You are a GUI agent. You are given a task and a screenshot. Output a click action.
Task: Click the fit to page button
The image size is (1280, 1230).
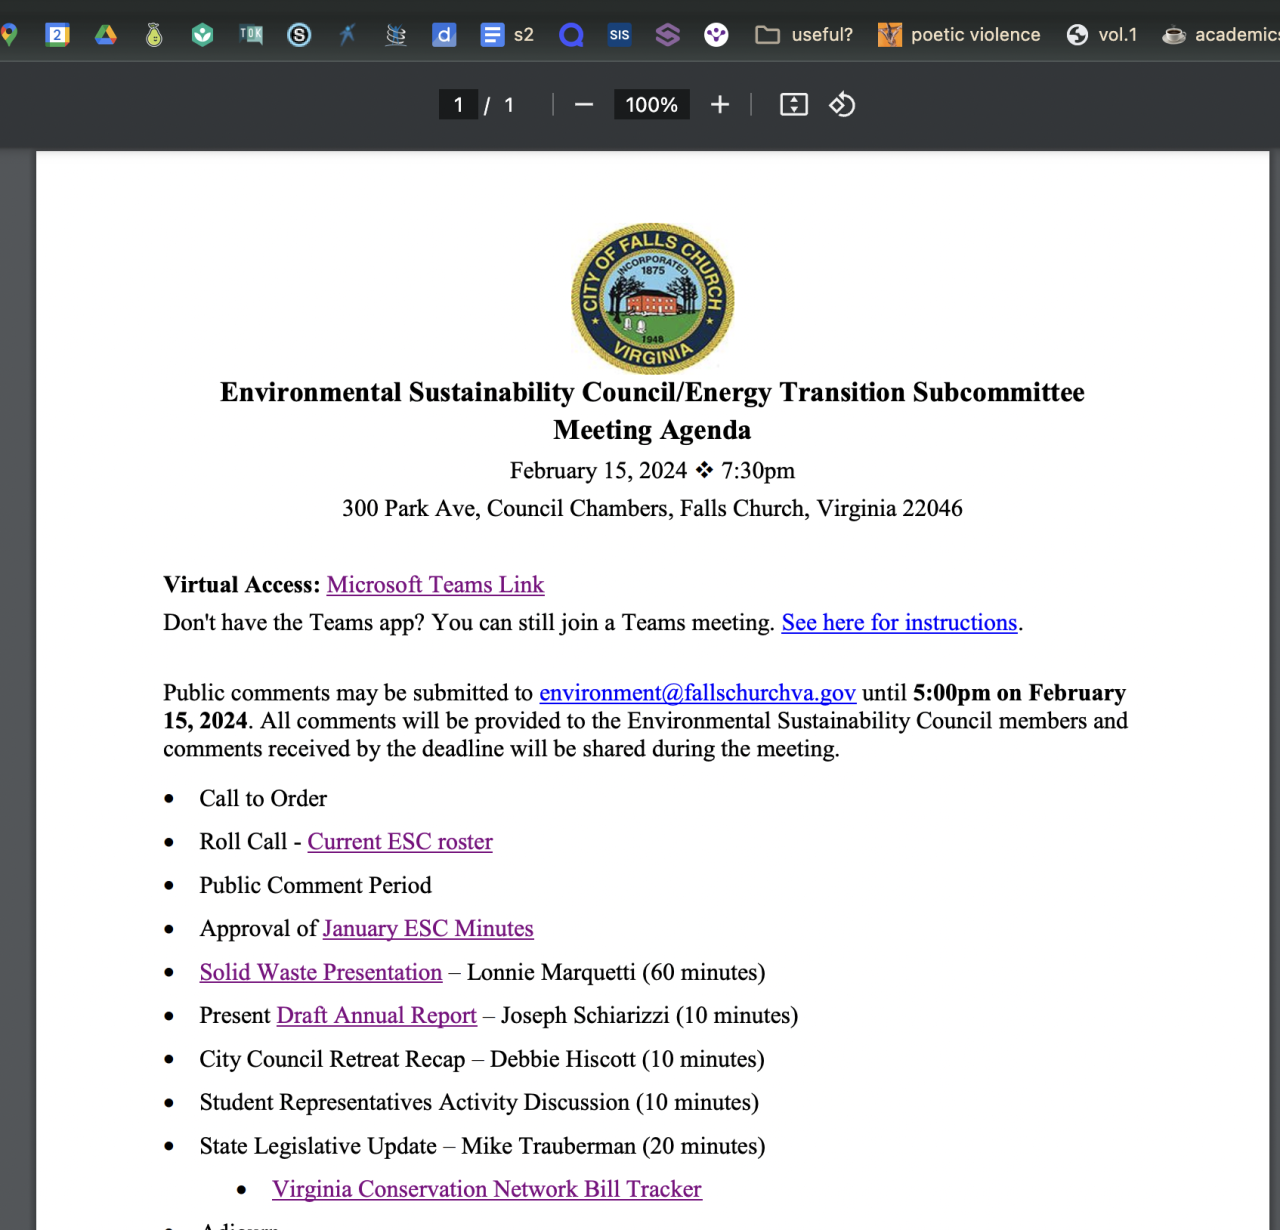click(794, 105)
